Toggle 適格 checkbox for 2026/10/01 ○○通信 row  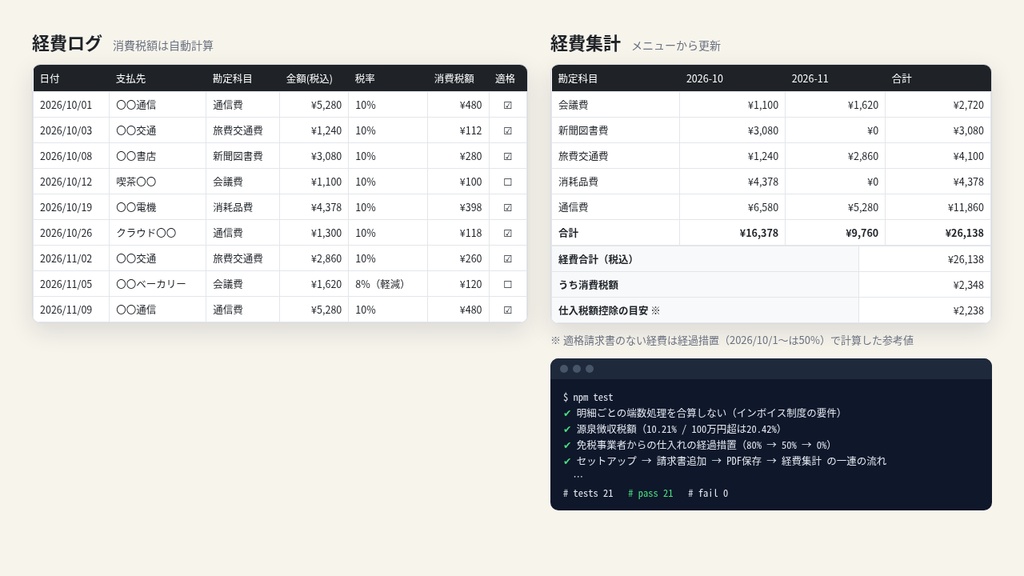(507, 105)
